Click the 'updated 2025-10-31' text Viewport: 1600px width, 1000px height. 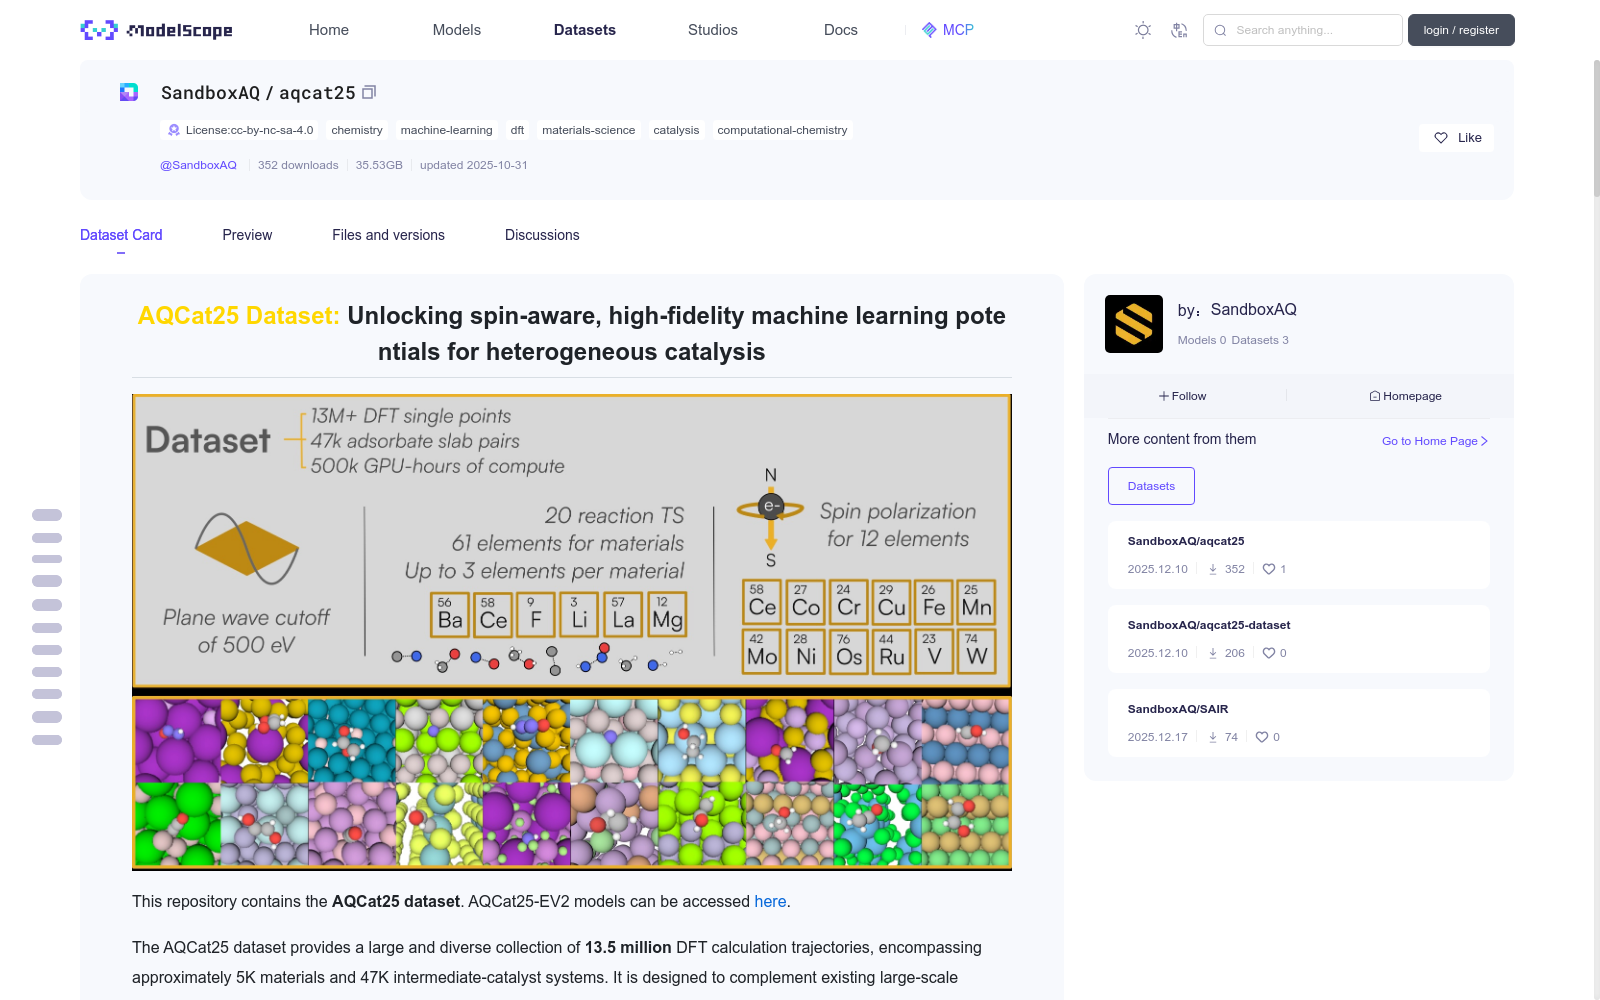coord(473,165)
